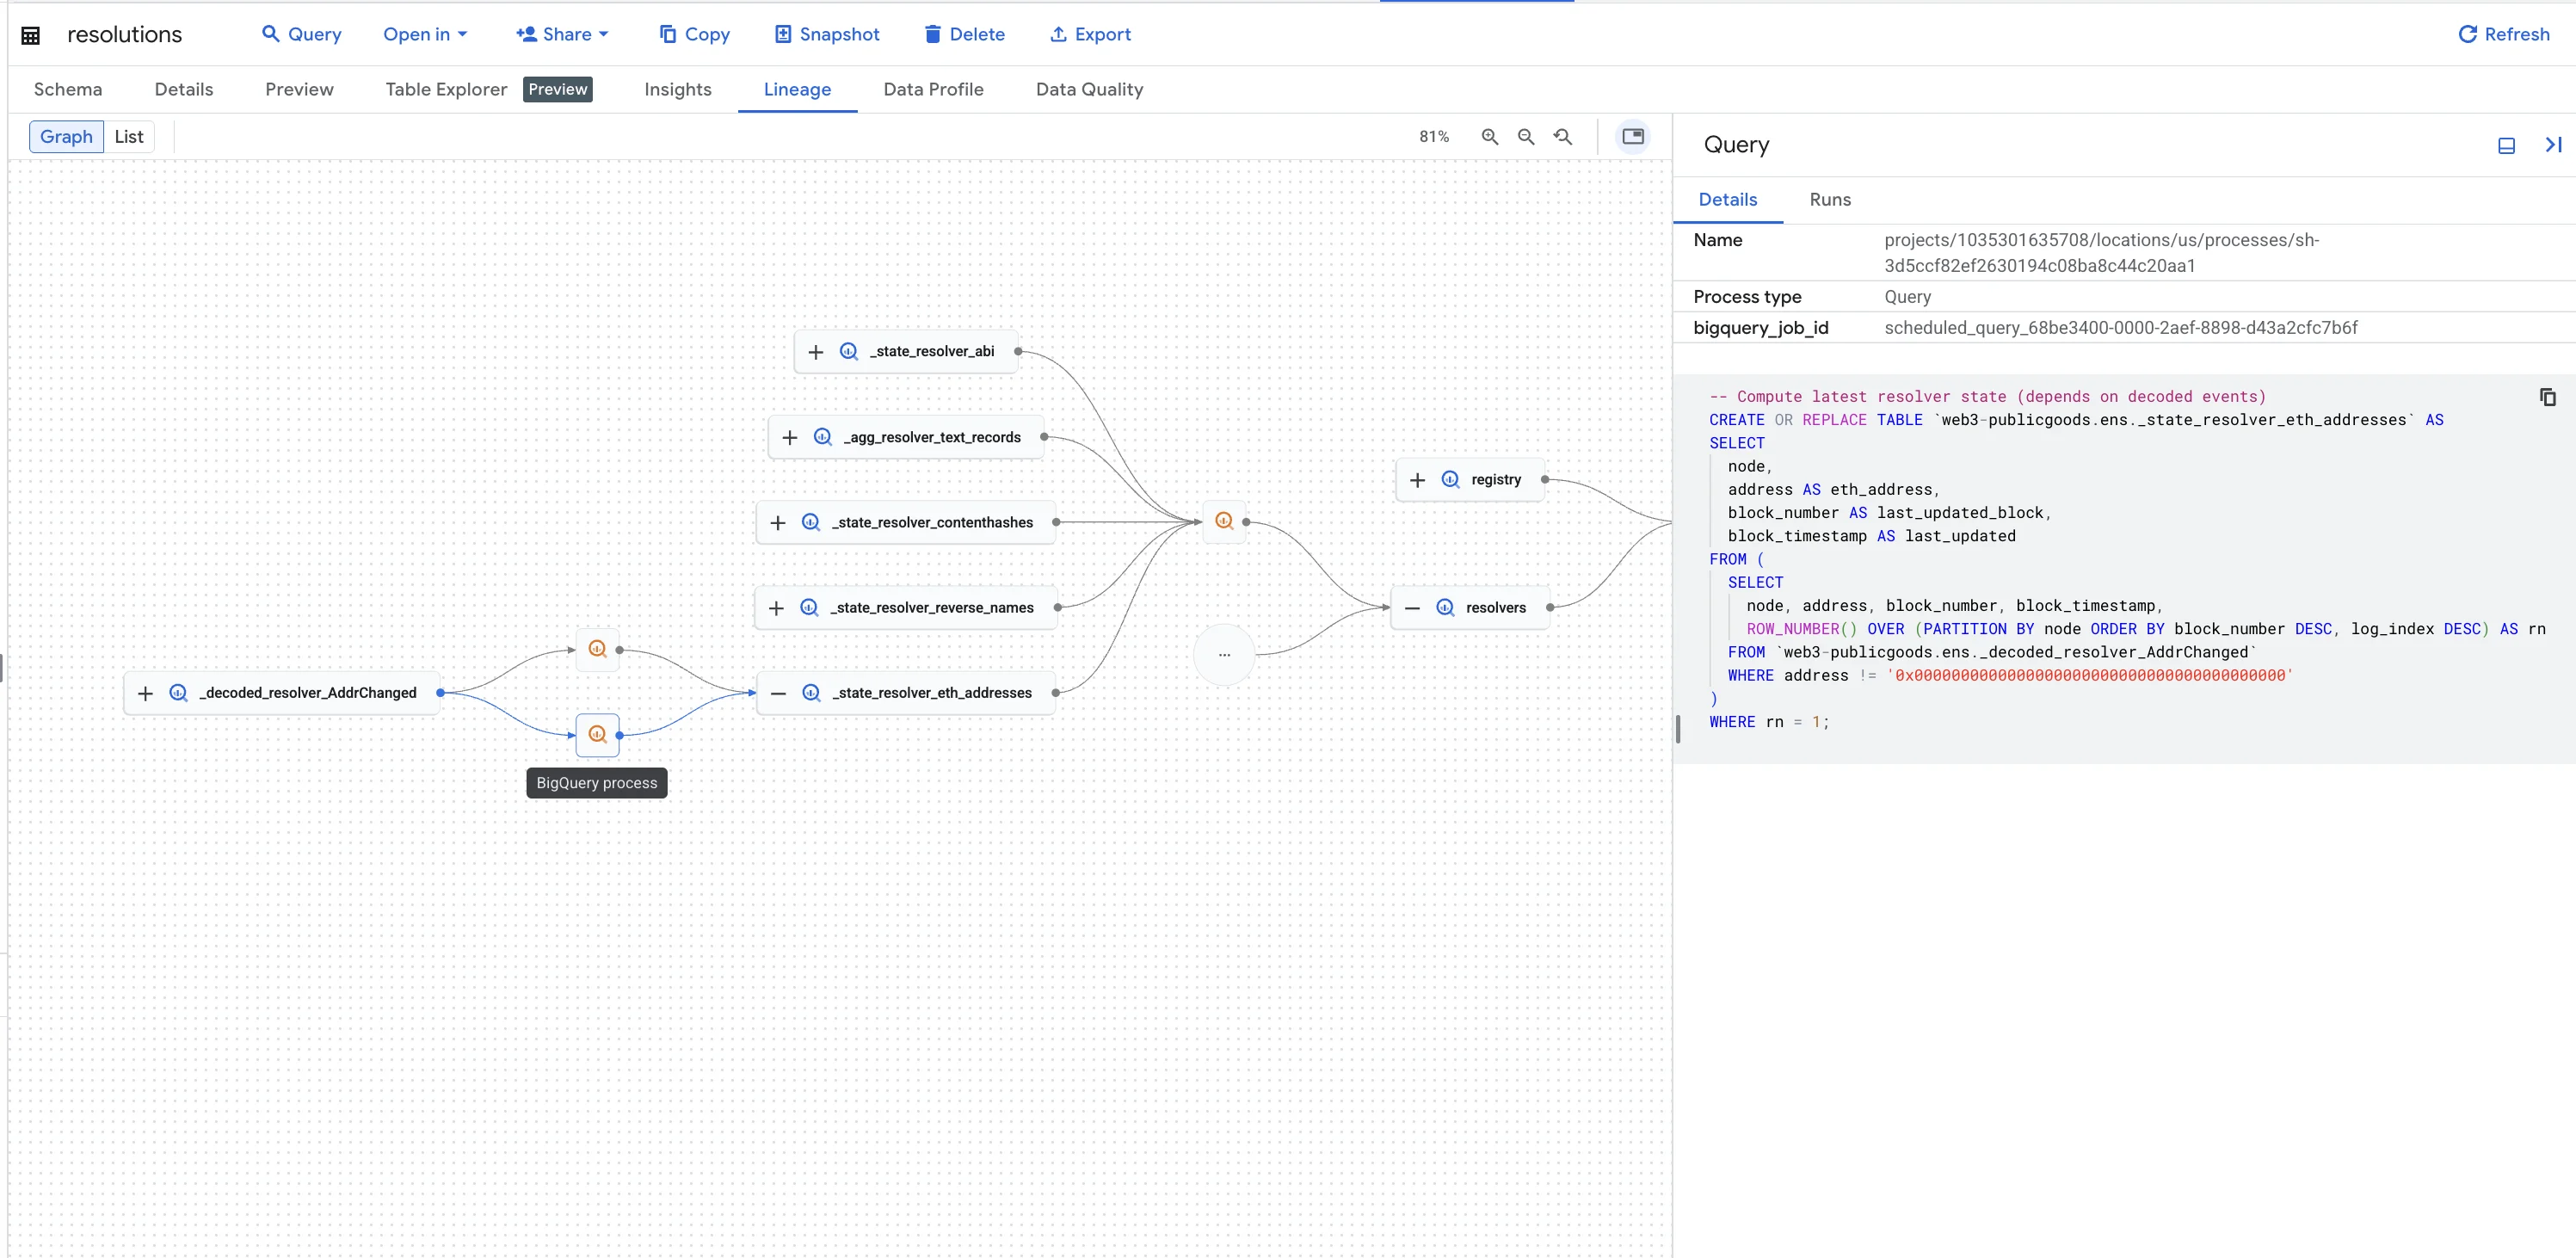Refresh the lineage view
The height and width of the screenshot is (1258, 2576).
[2503, 33]
